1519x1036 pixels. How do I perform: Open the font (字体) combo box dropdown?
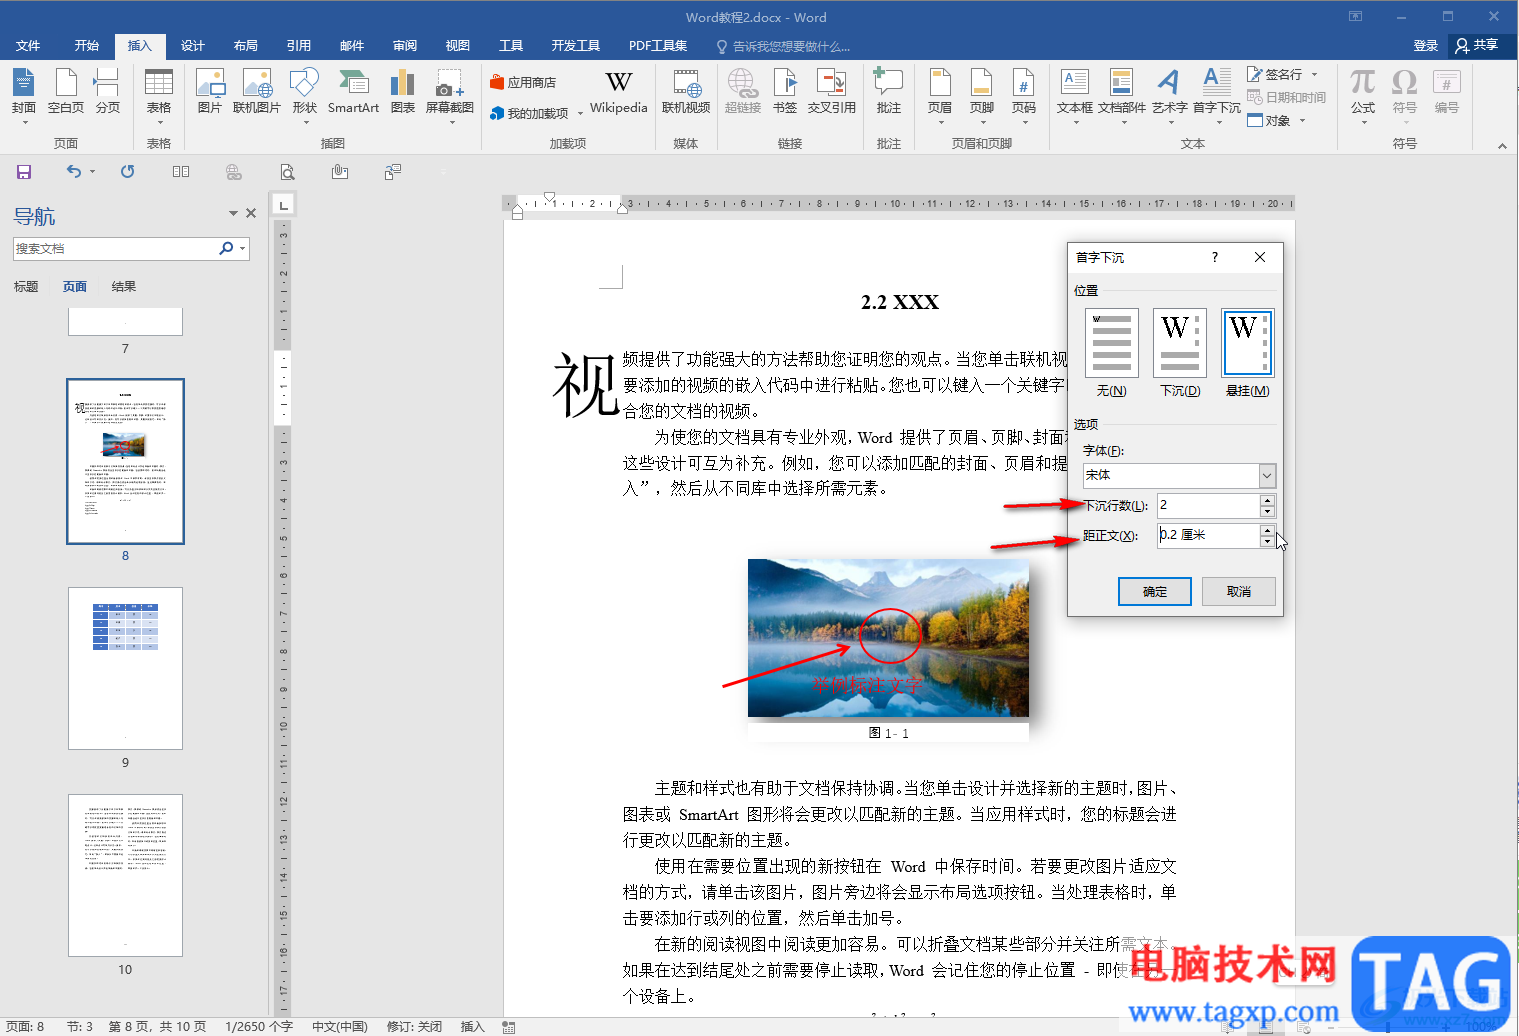coord(1267,475)
